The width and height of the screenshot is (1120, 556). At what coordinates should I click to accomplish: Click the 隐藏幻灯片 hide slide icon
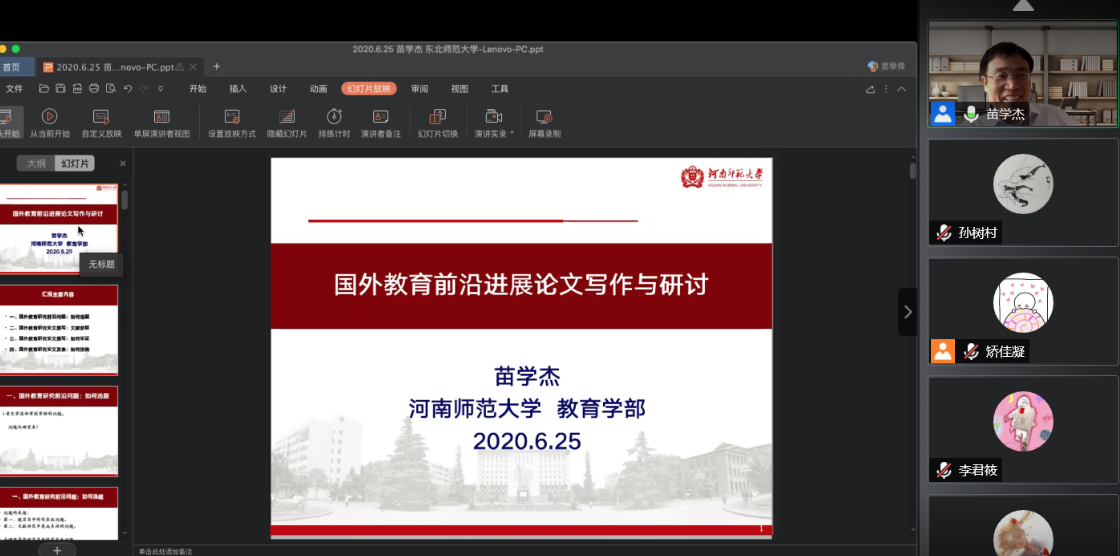pos(287,117)
